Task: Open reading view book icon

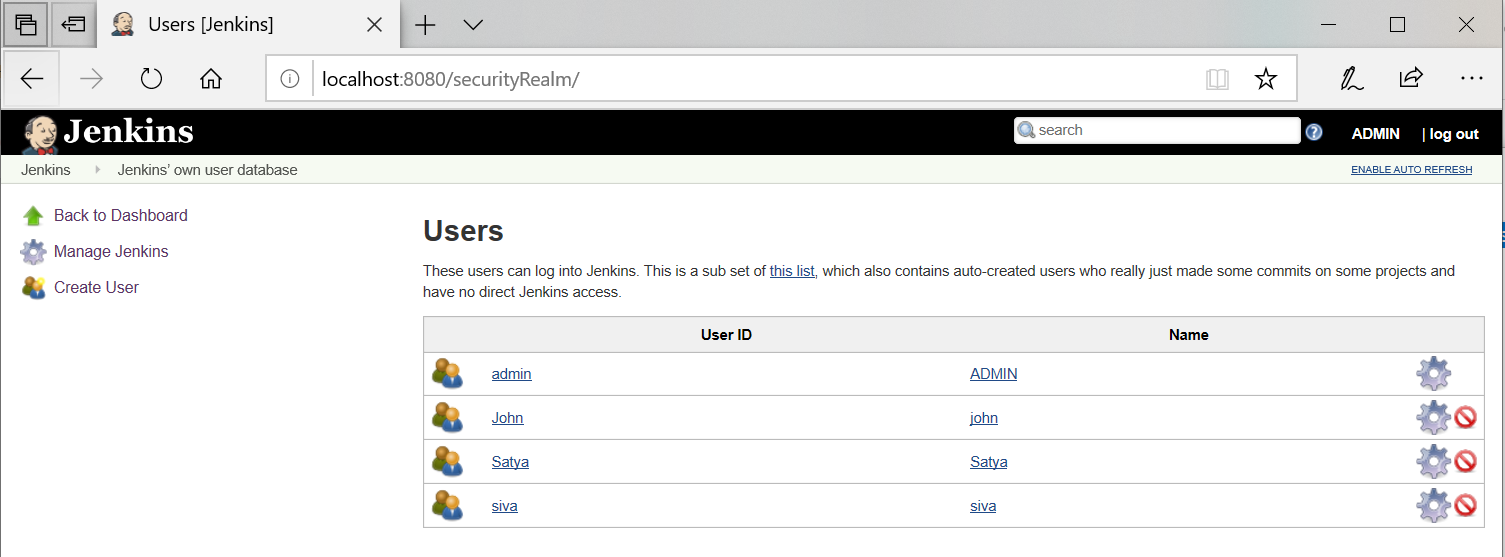Action: coord(1217,79)
